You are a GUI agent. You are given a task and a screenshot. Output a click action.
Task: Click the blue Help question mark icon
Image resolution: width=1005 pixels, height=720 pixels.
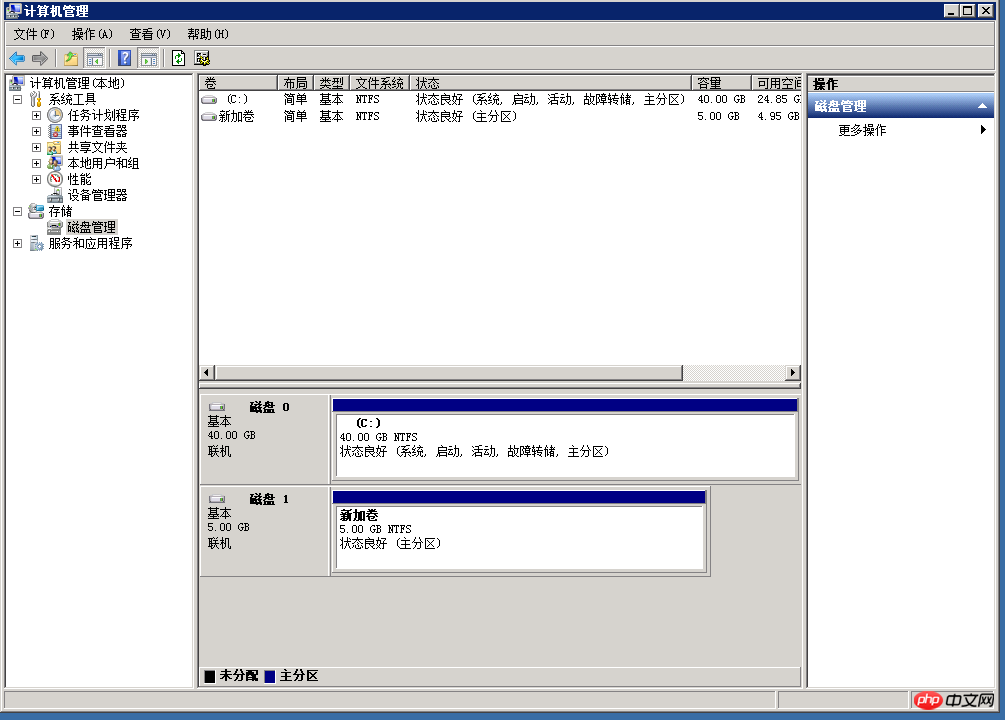click(x=124, y=59)
